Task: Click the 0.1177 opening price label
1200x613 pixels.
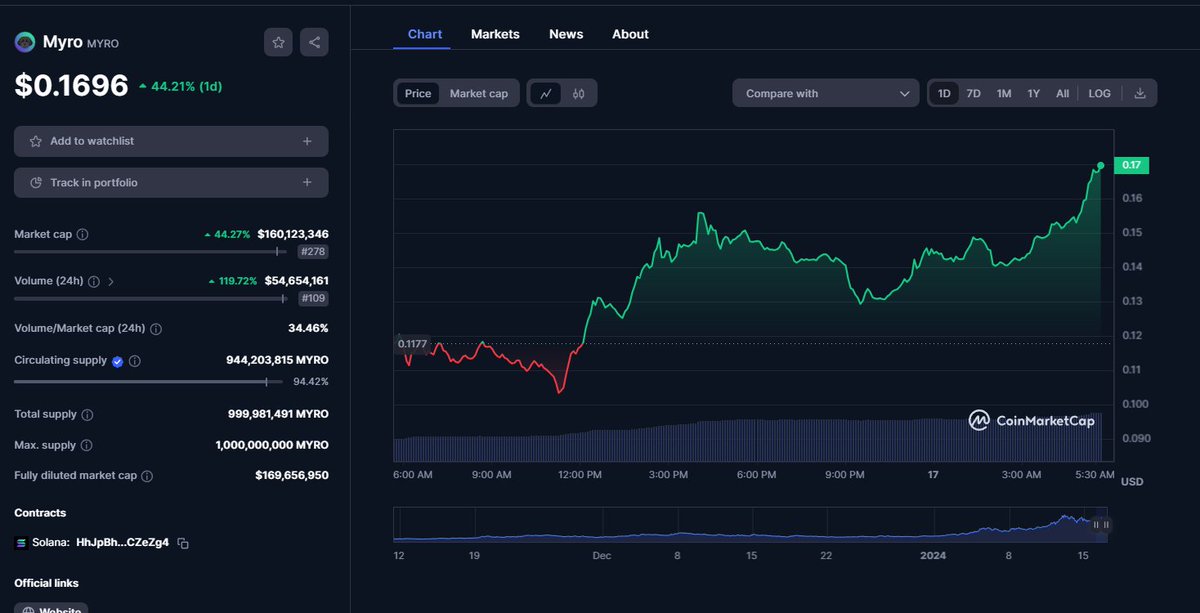Action: (x=412, y=343)
